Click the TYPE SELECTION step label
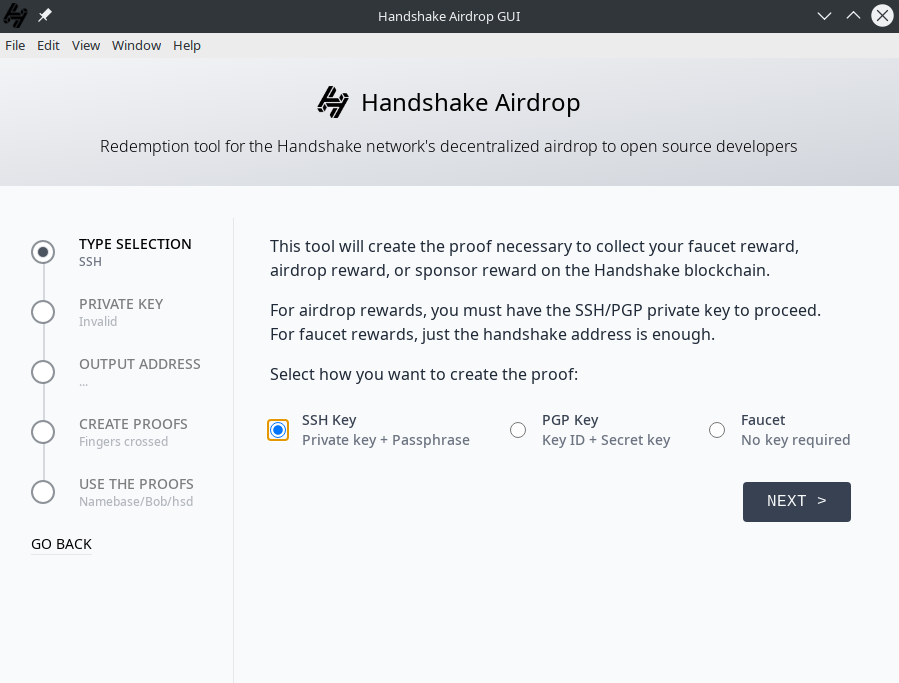This screenshot has height=683, width=899. click(x=135, y=244)
